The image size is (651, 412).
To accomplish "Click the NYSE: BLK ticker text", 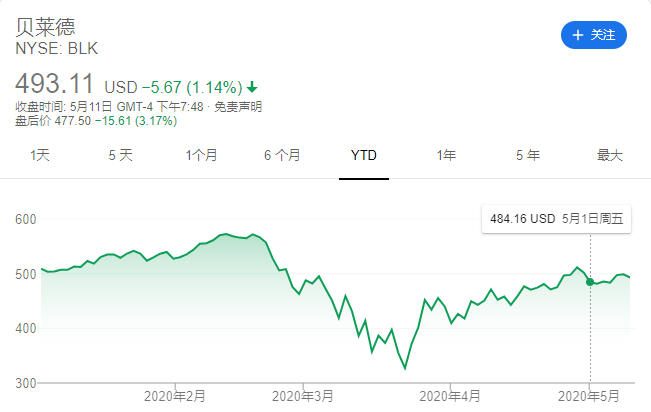I will pyautogui.click(x=57, y=47).
